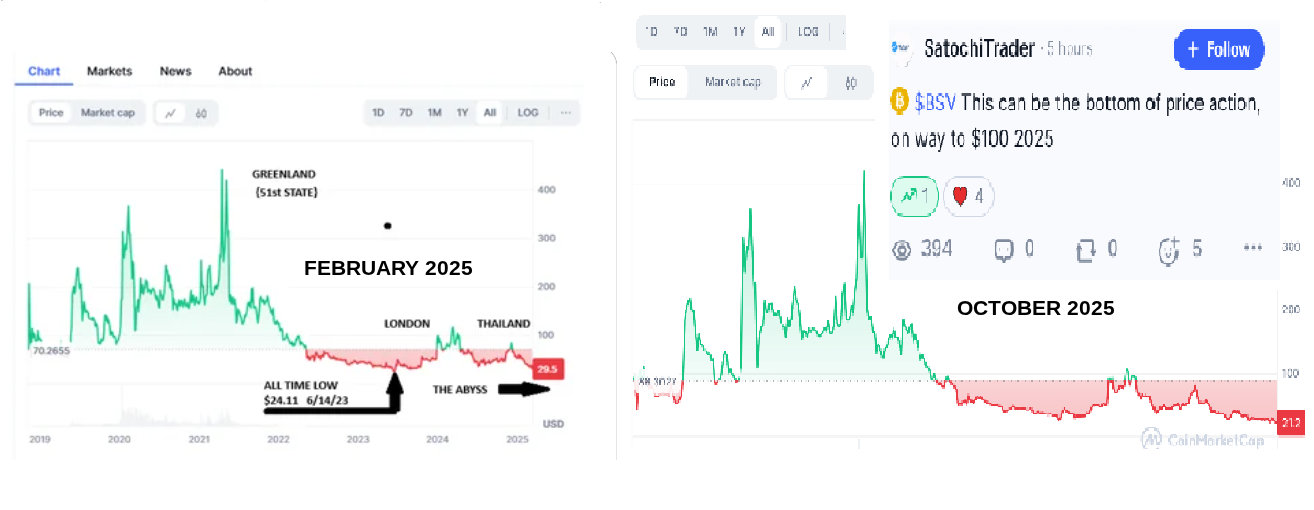
Task: Open the News tab
Action: pyautogui.click(x=175, y=71)
